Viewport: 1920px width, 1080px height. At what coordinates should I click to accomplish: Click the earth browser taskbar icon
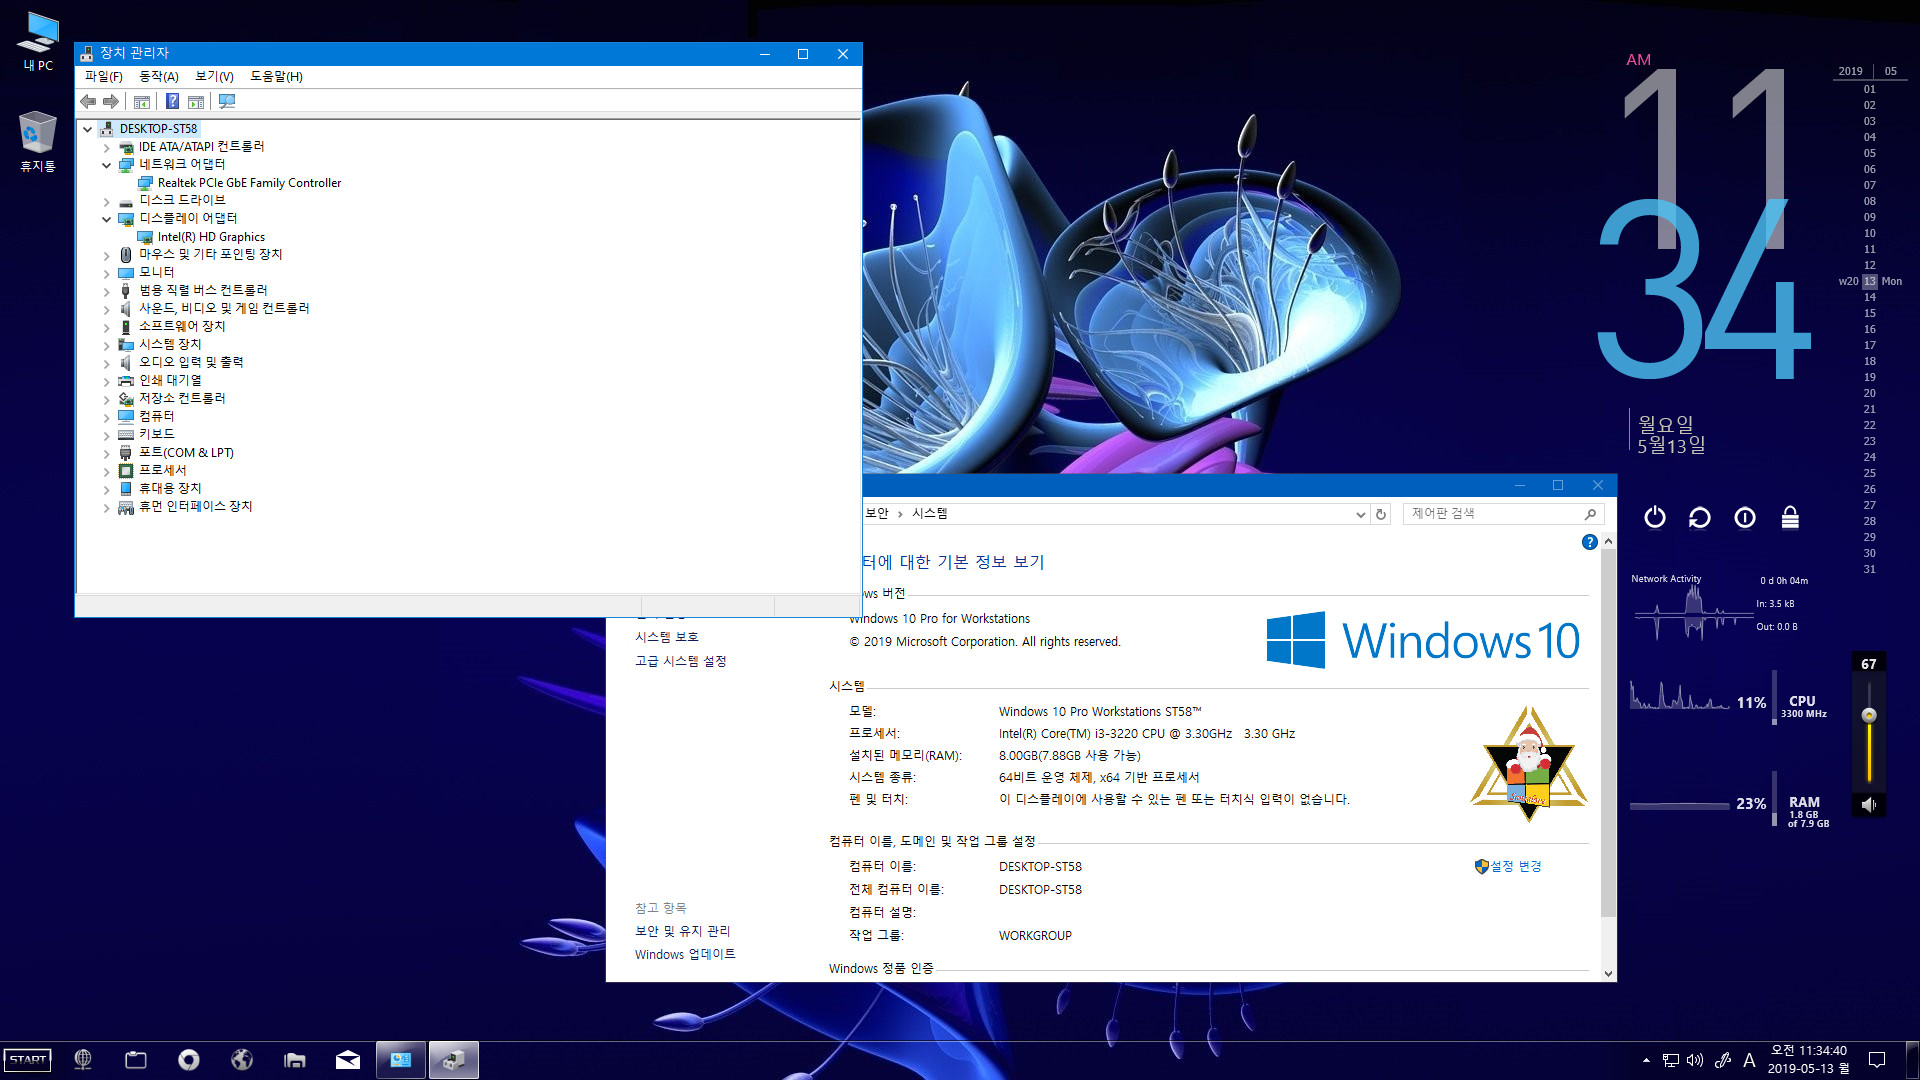(x=242, y=1060)
